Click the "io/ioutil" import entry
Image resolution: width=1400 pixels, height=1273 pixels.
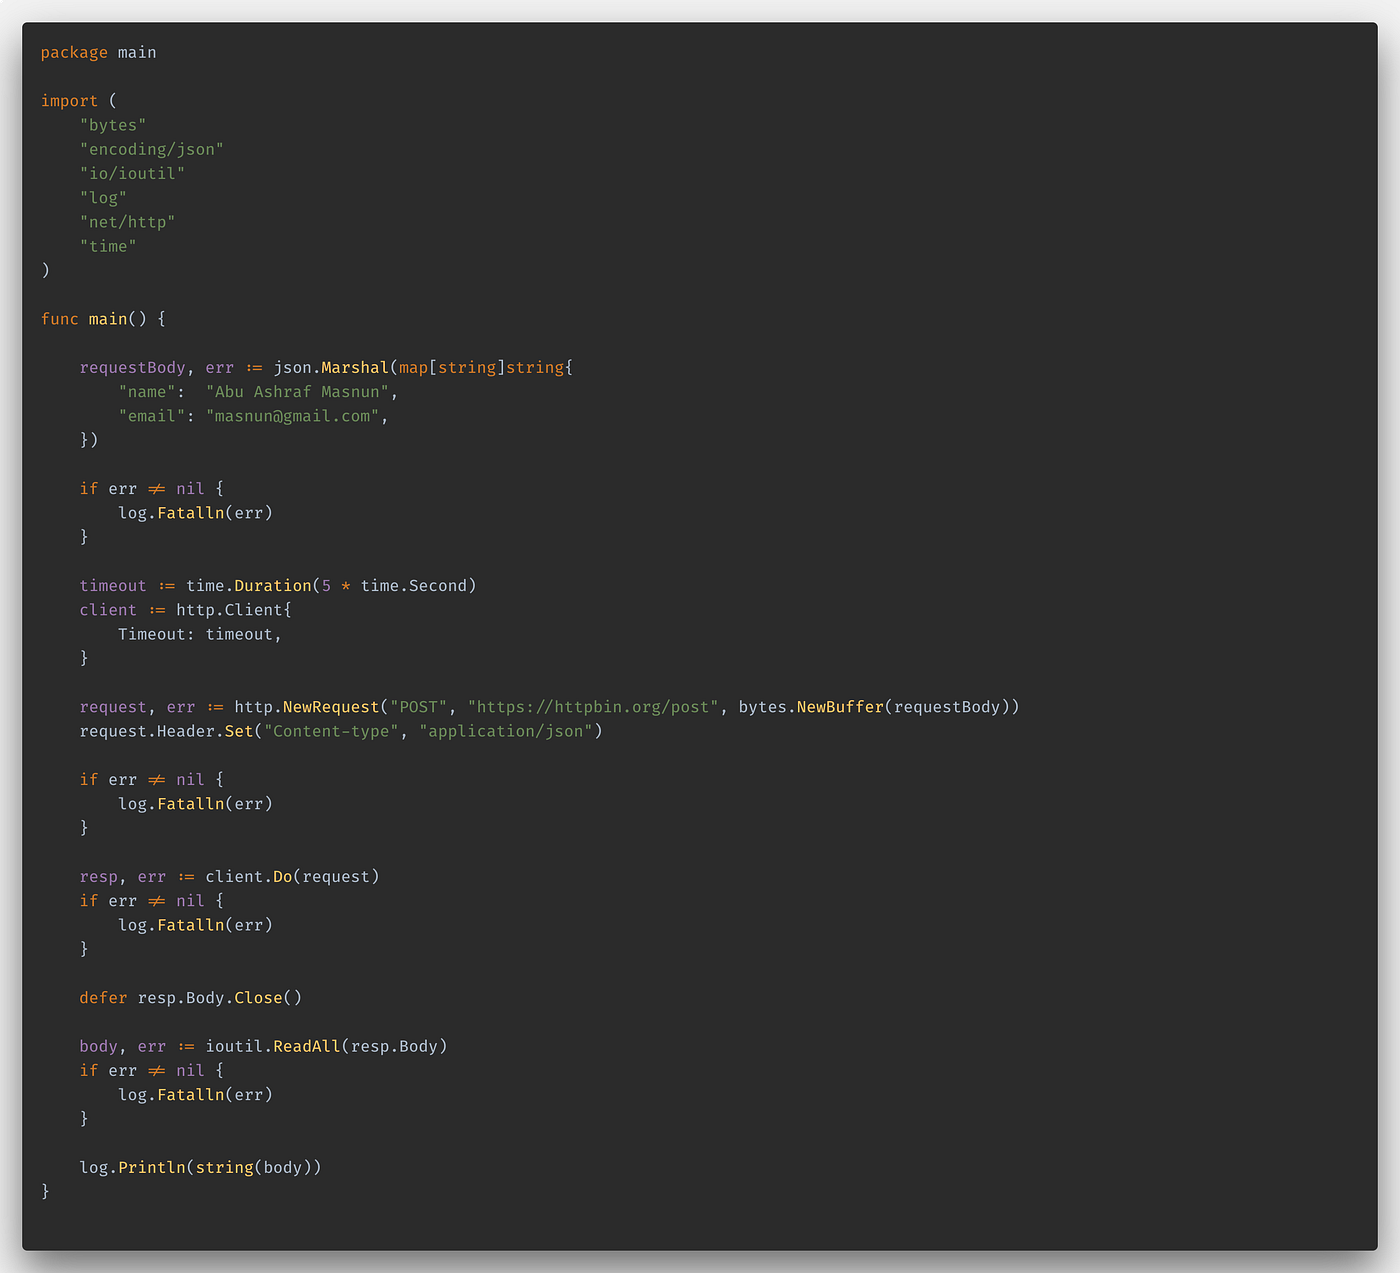coord(132,173)
